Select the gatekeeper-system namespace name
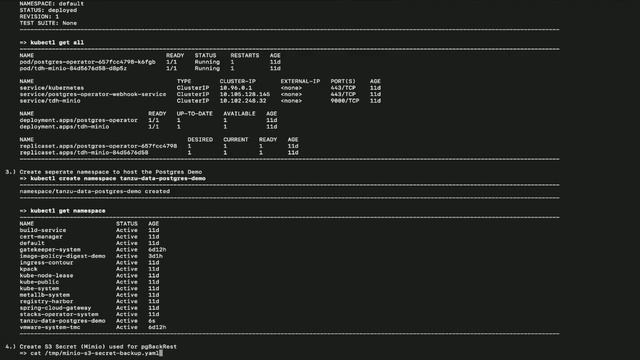 pyautogui.click(x=50, y=250)
